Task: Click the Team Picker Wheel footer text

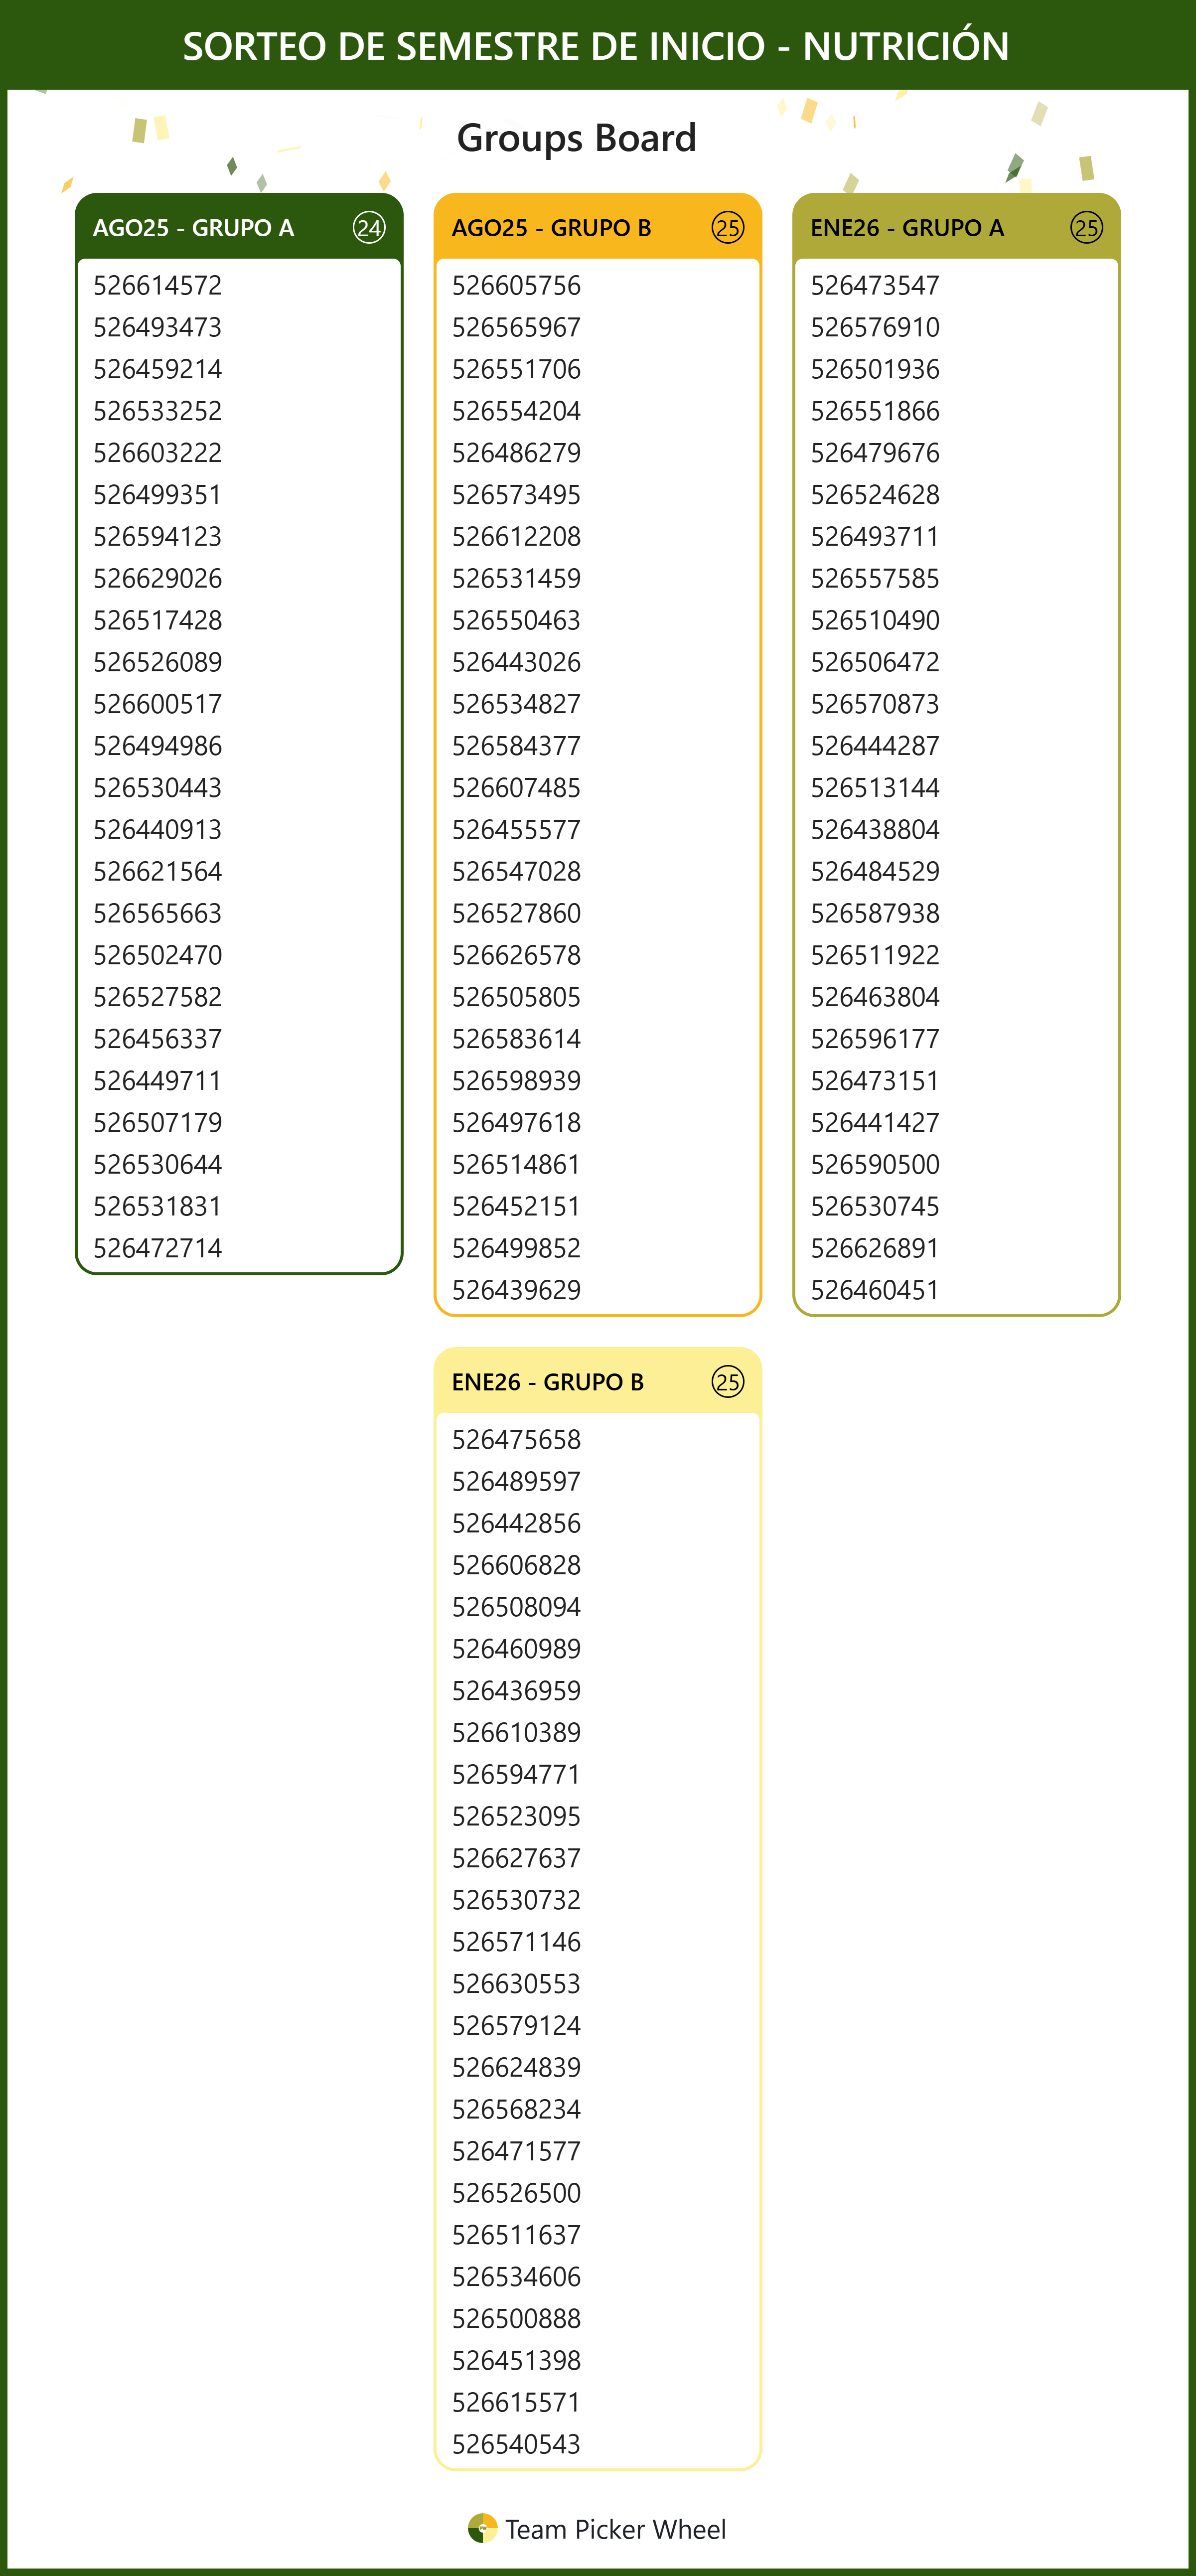Action: tap(616, 2529)
